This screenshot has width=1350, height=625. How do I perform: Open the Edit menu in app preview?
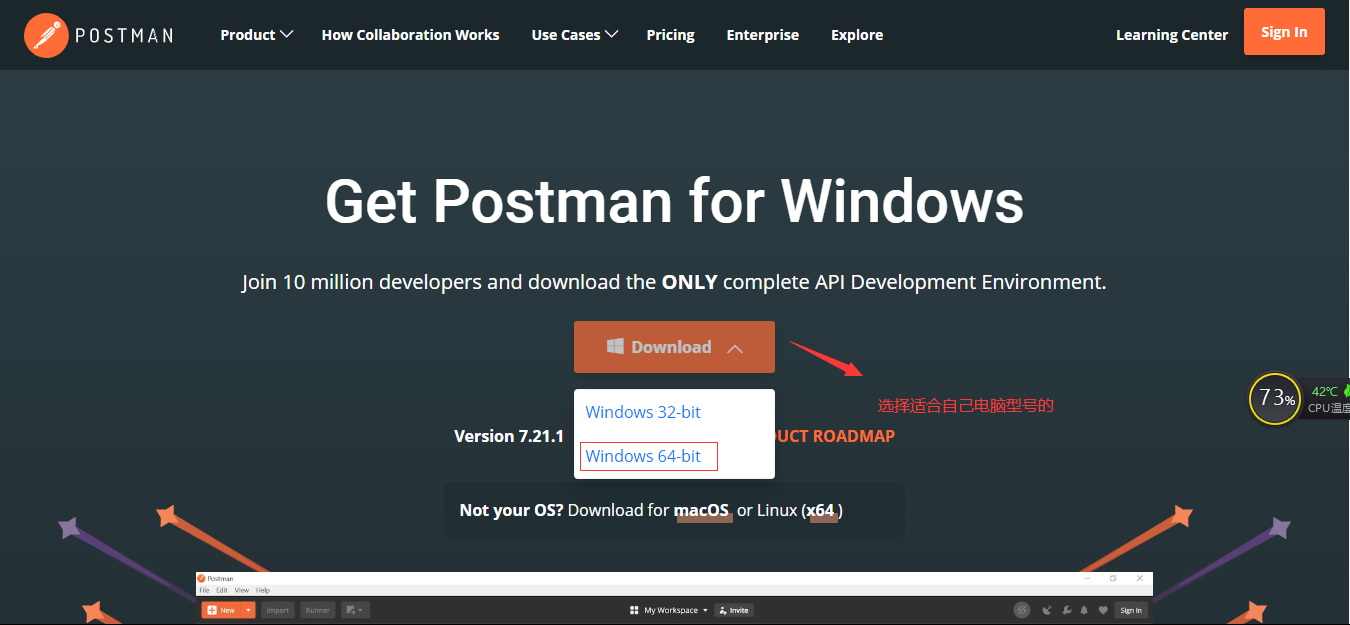click(221, 590)
